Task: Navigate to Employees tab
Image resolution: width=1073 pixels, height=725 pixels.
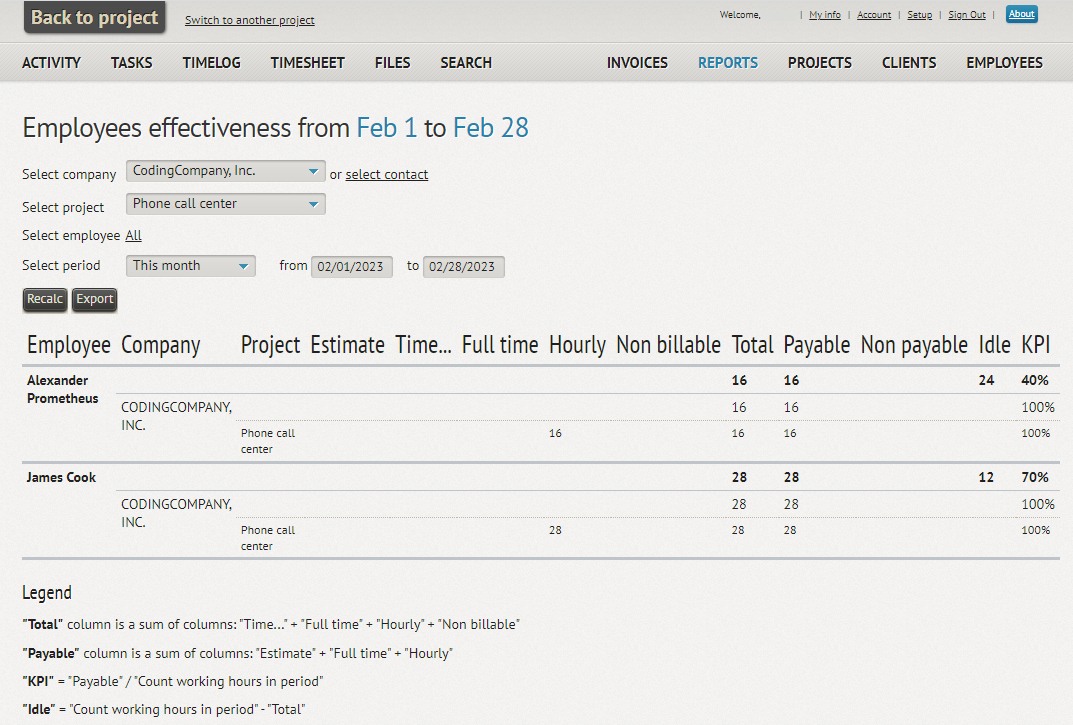Action: pos(1004,62)
